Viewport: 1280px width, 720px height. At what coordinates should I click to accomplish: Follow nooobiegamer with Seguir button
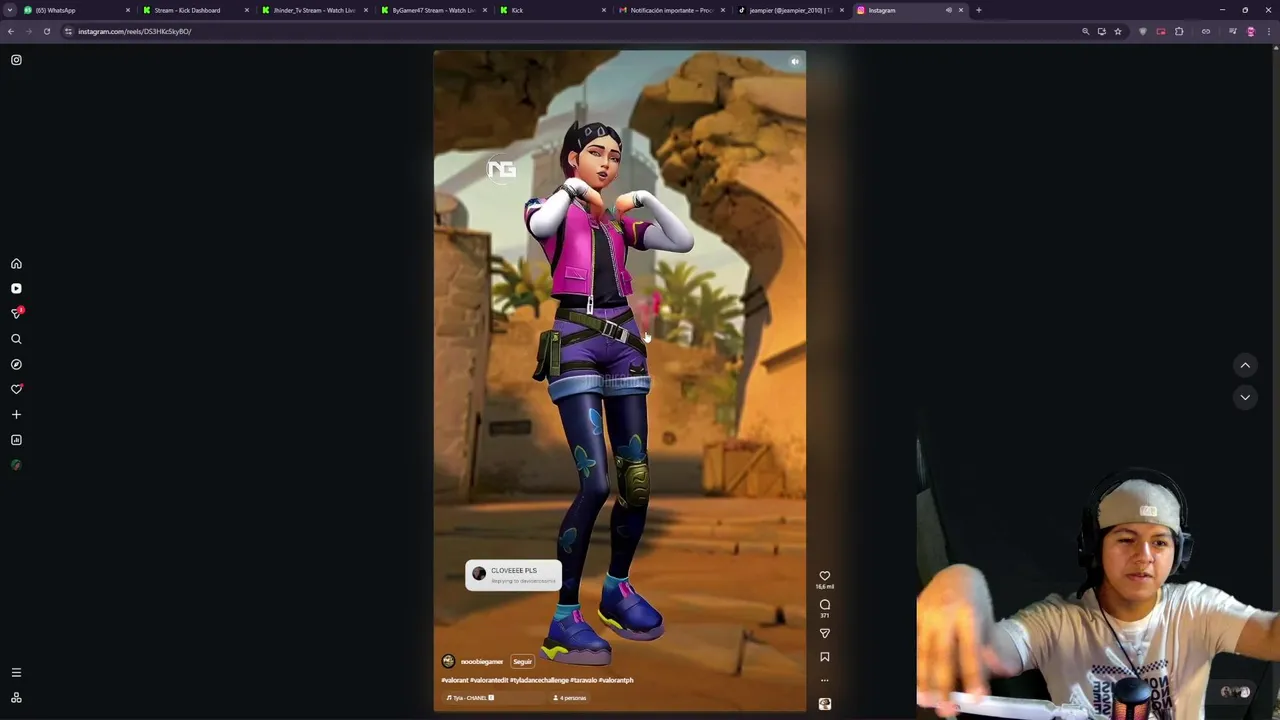(522, 662)
